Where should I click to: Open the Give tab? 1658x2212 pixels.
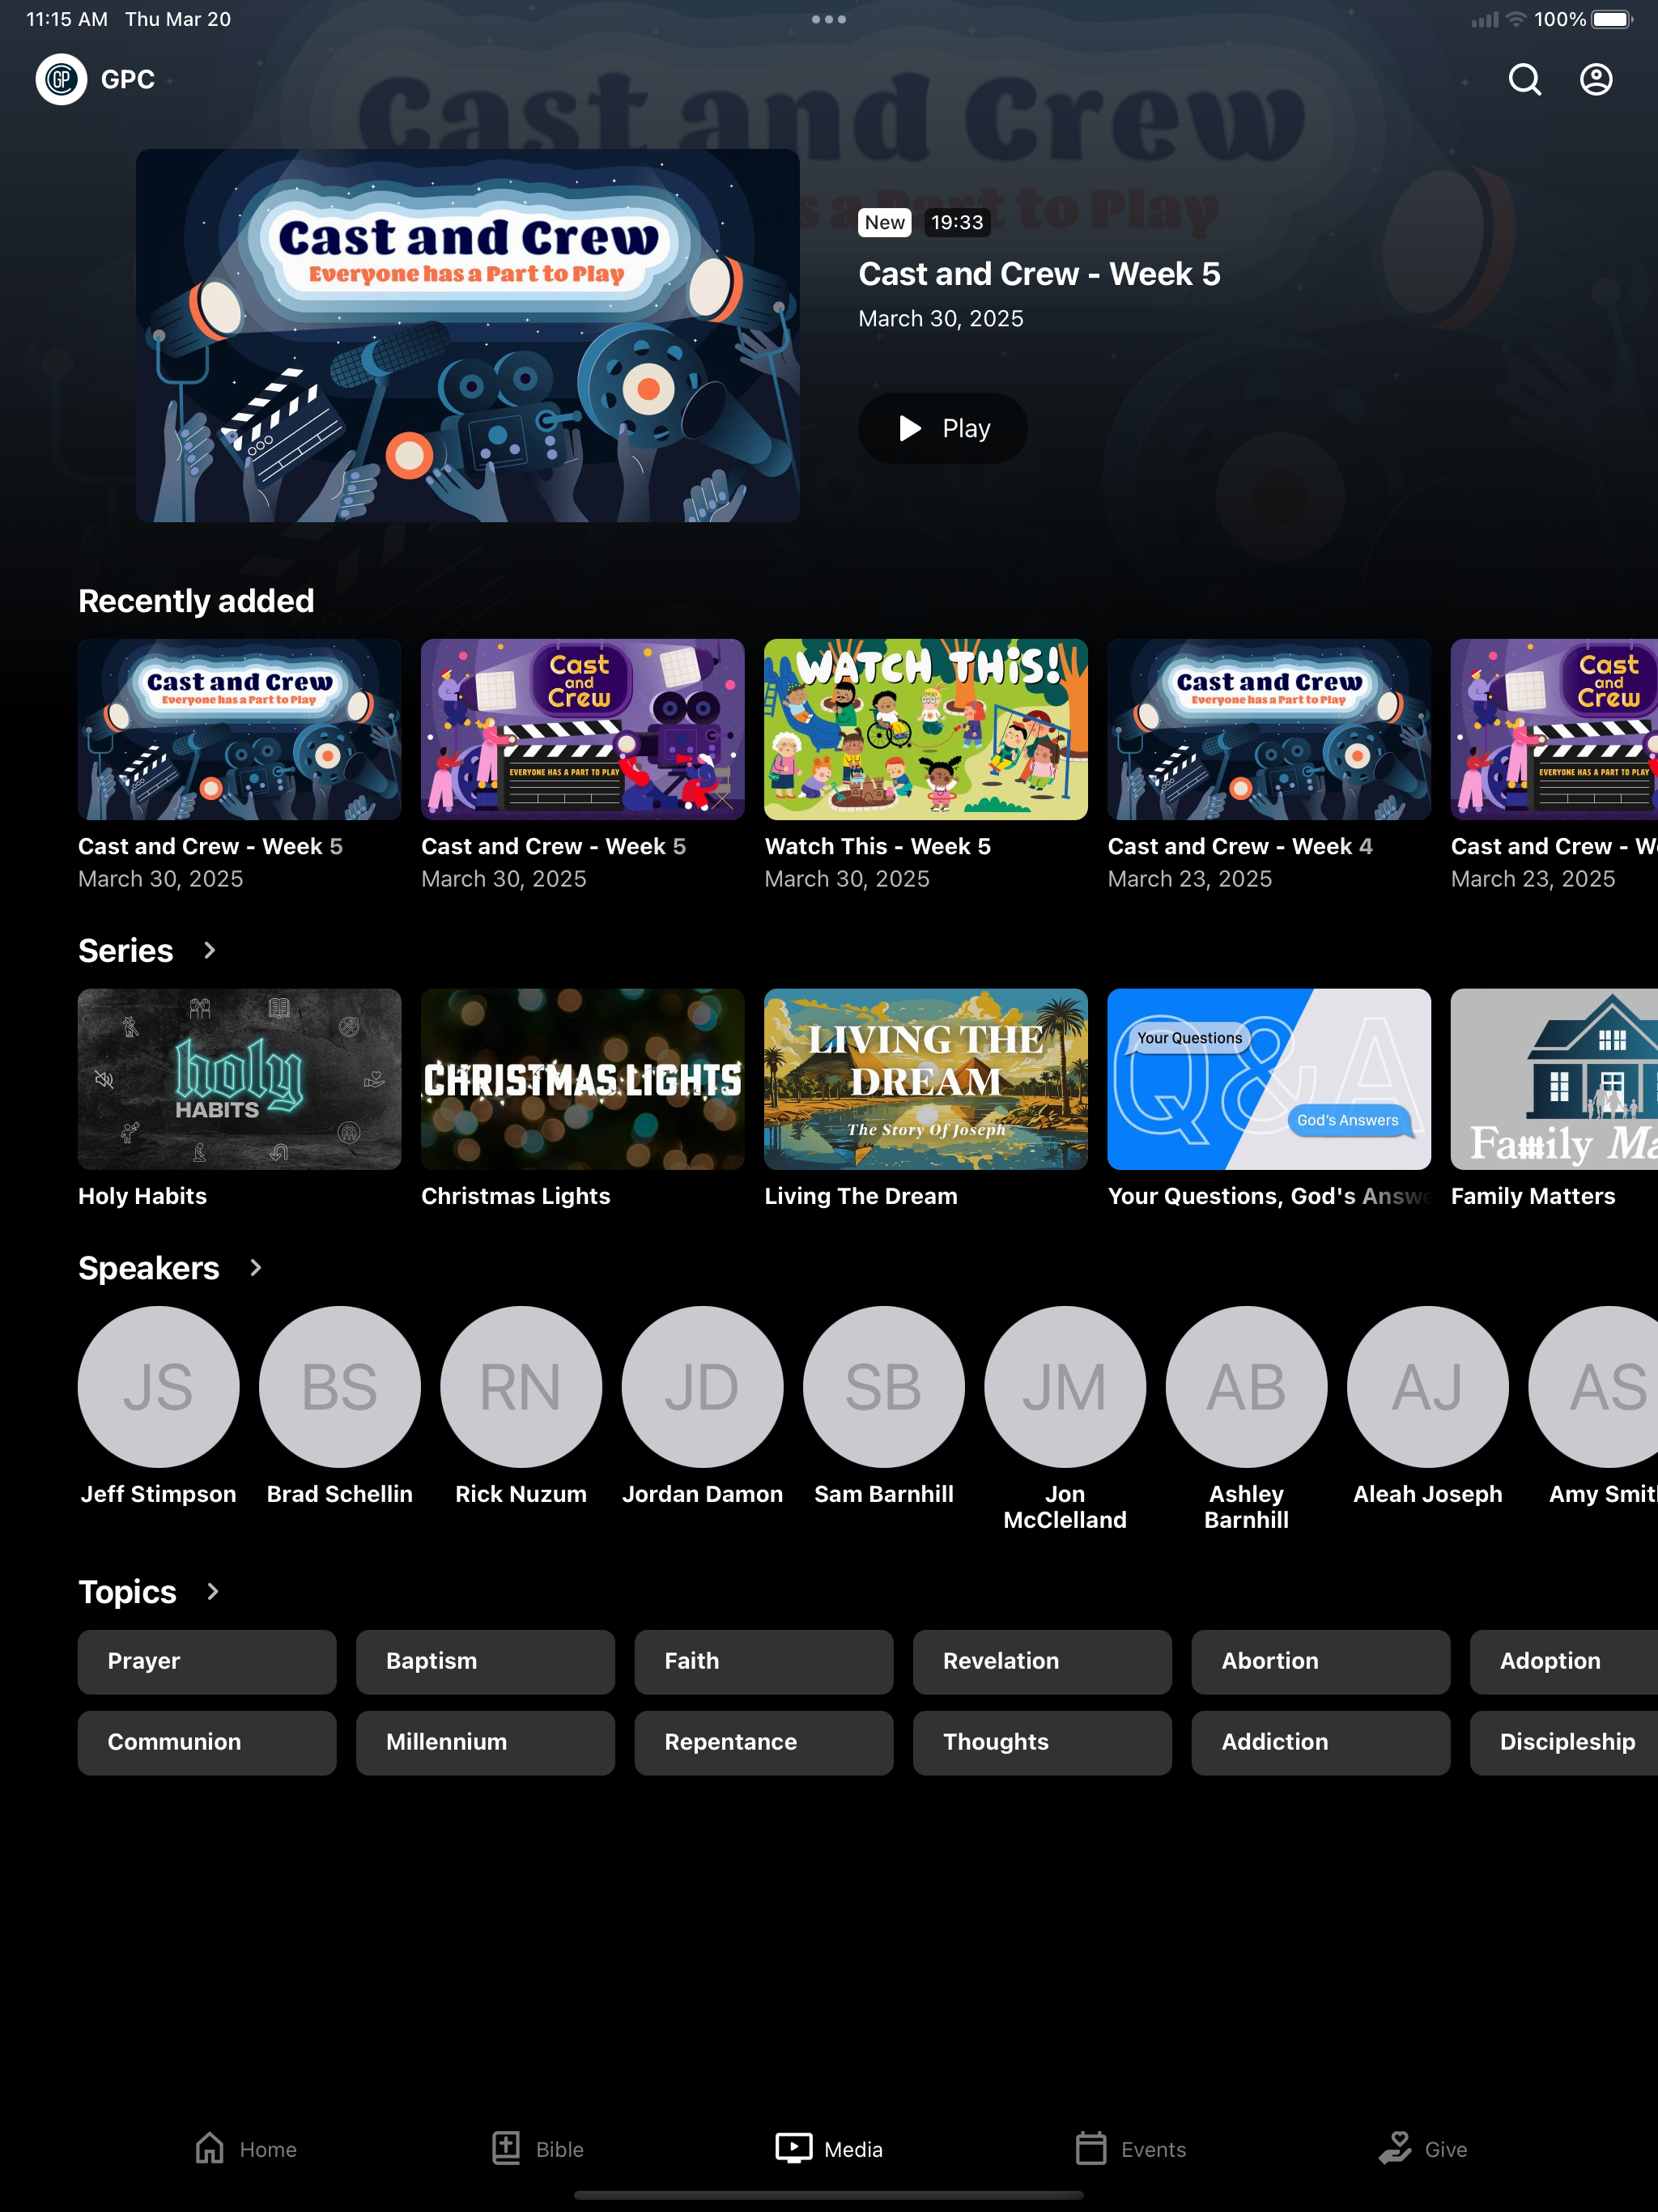click(x=1422, y=2149)
